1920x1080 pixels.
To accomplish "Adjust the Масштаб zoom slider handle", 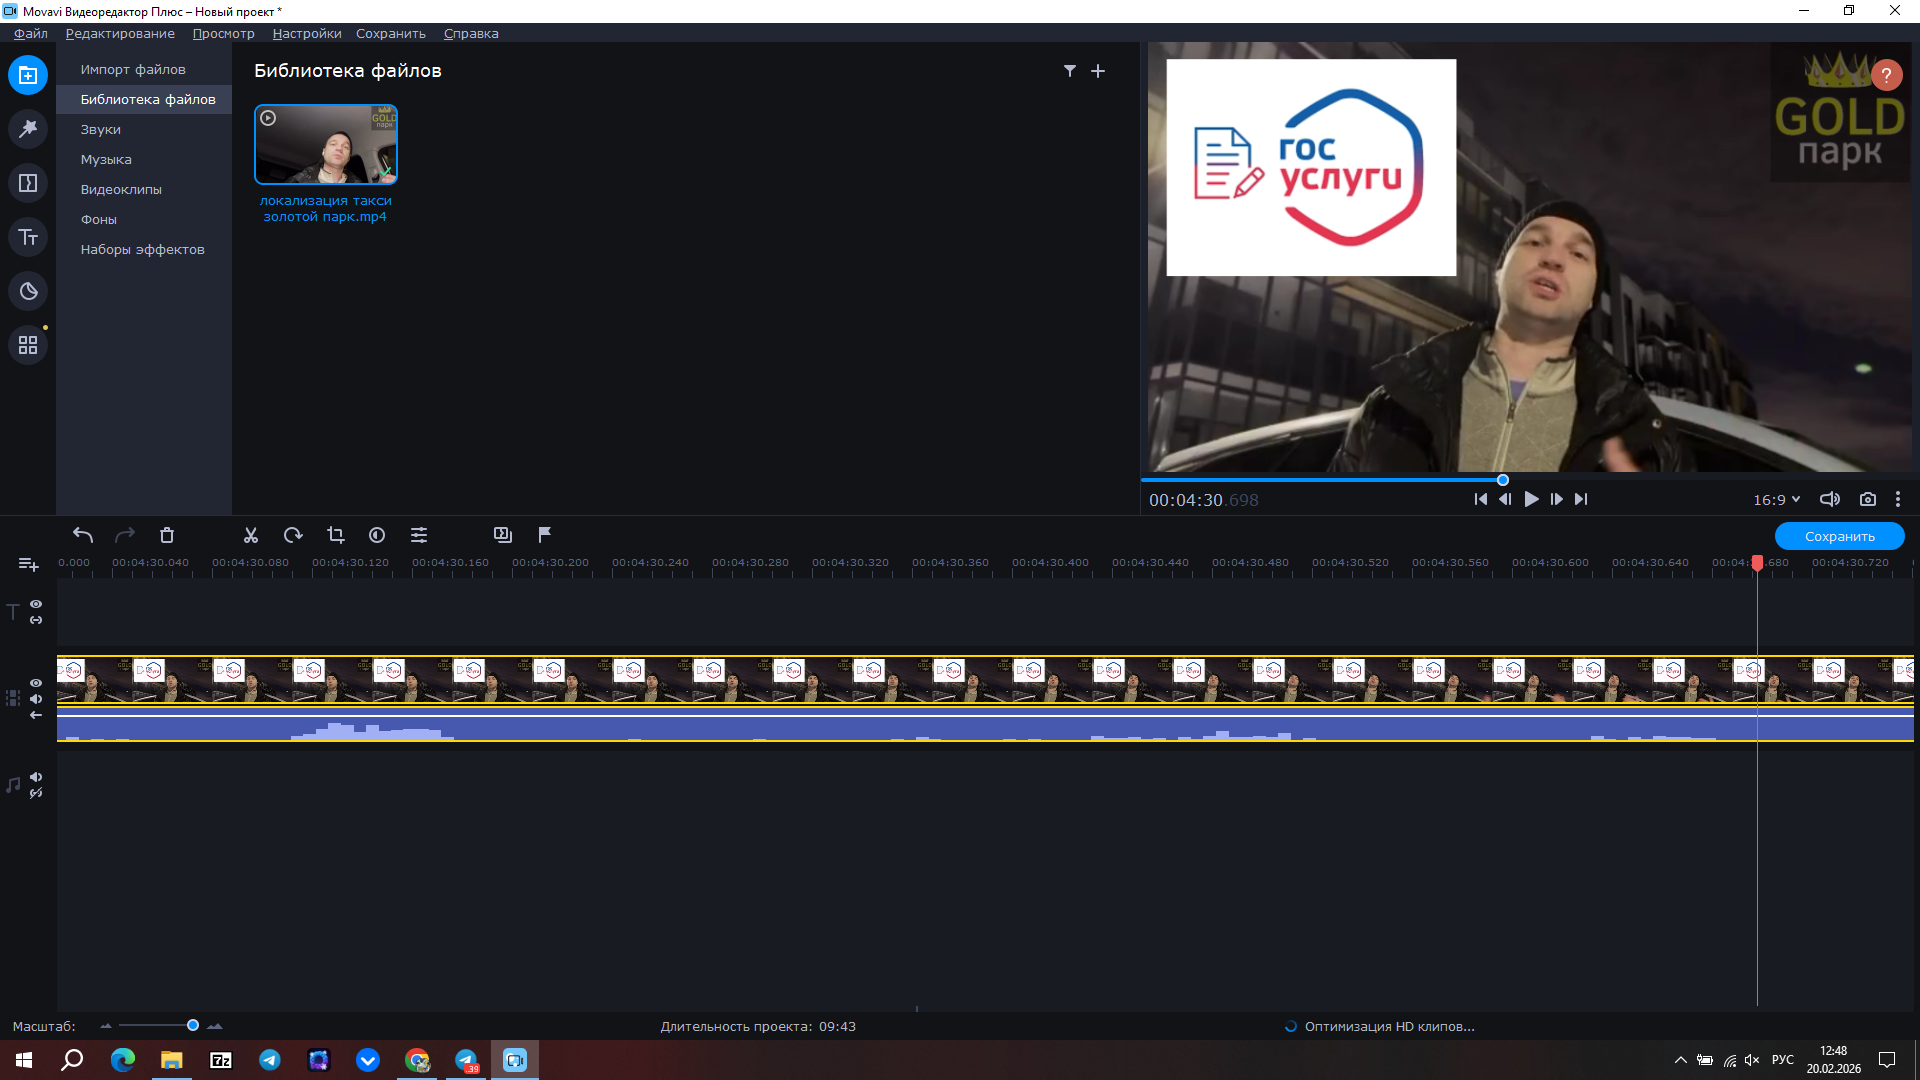I will click(x=193, y=1026).
